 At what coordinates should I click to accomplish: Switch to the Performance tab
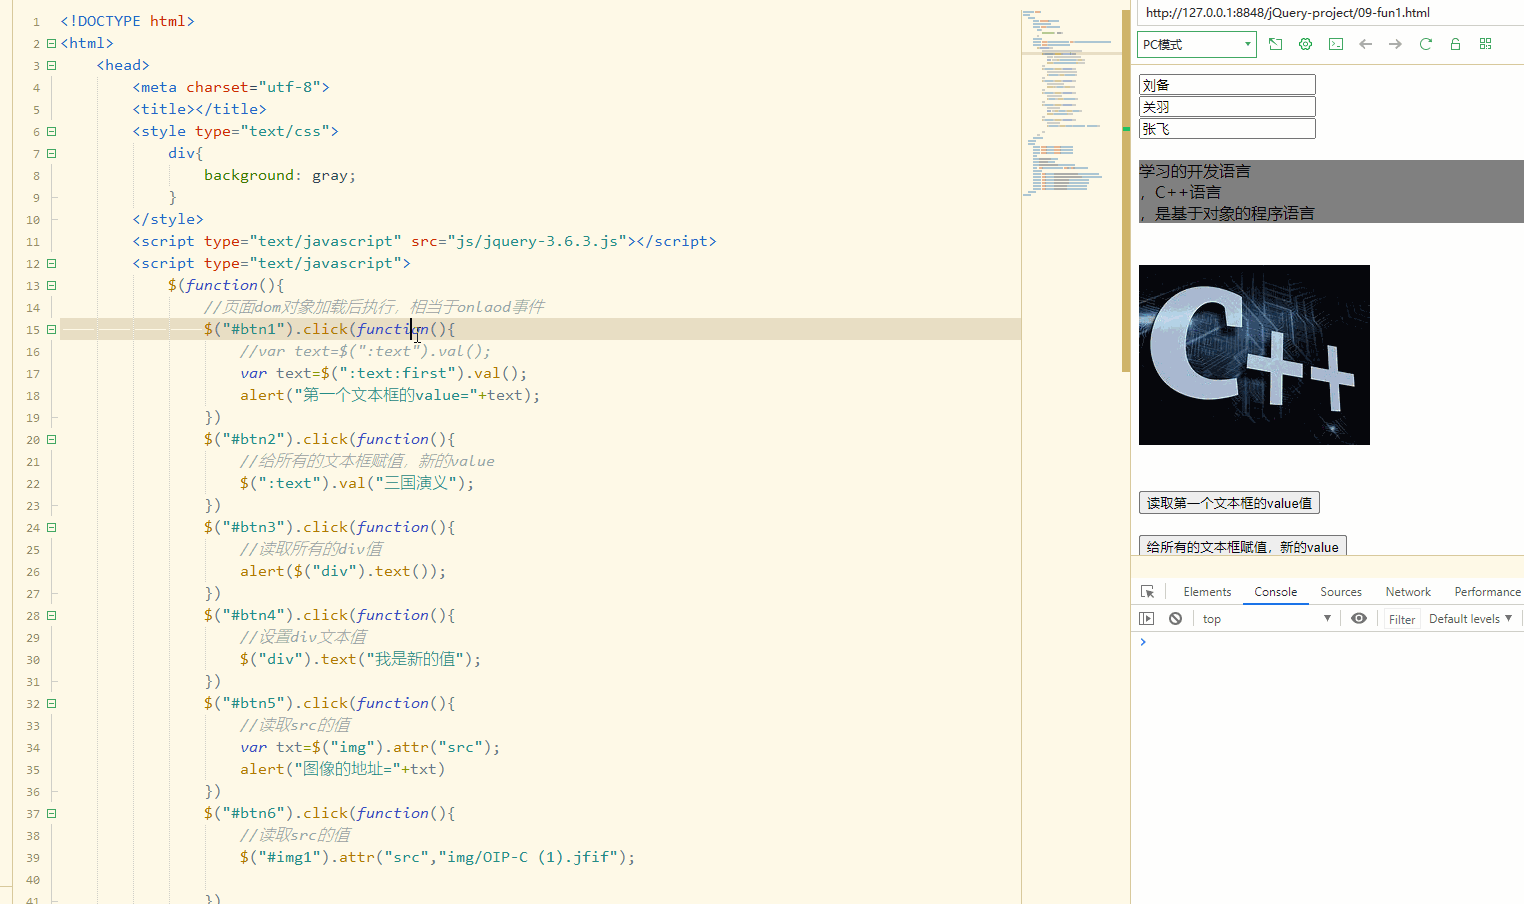coord(1487,592)
